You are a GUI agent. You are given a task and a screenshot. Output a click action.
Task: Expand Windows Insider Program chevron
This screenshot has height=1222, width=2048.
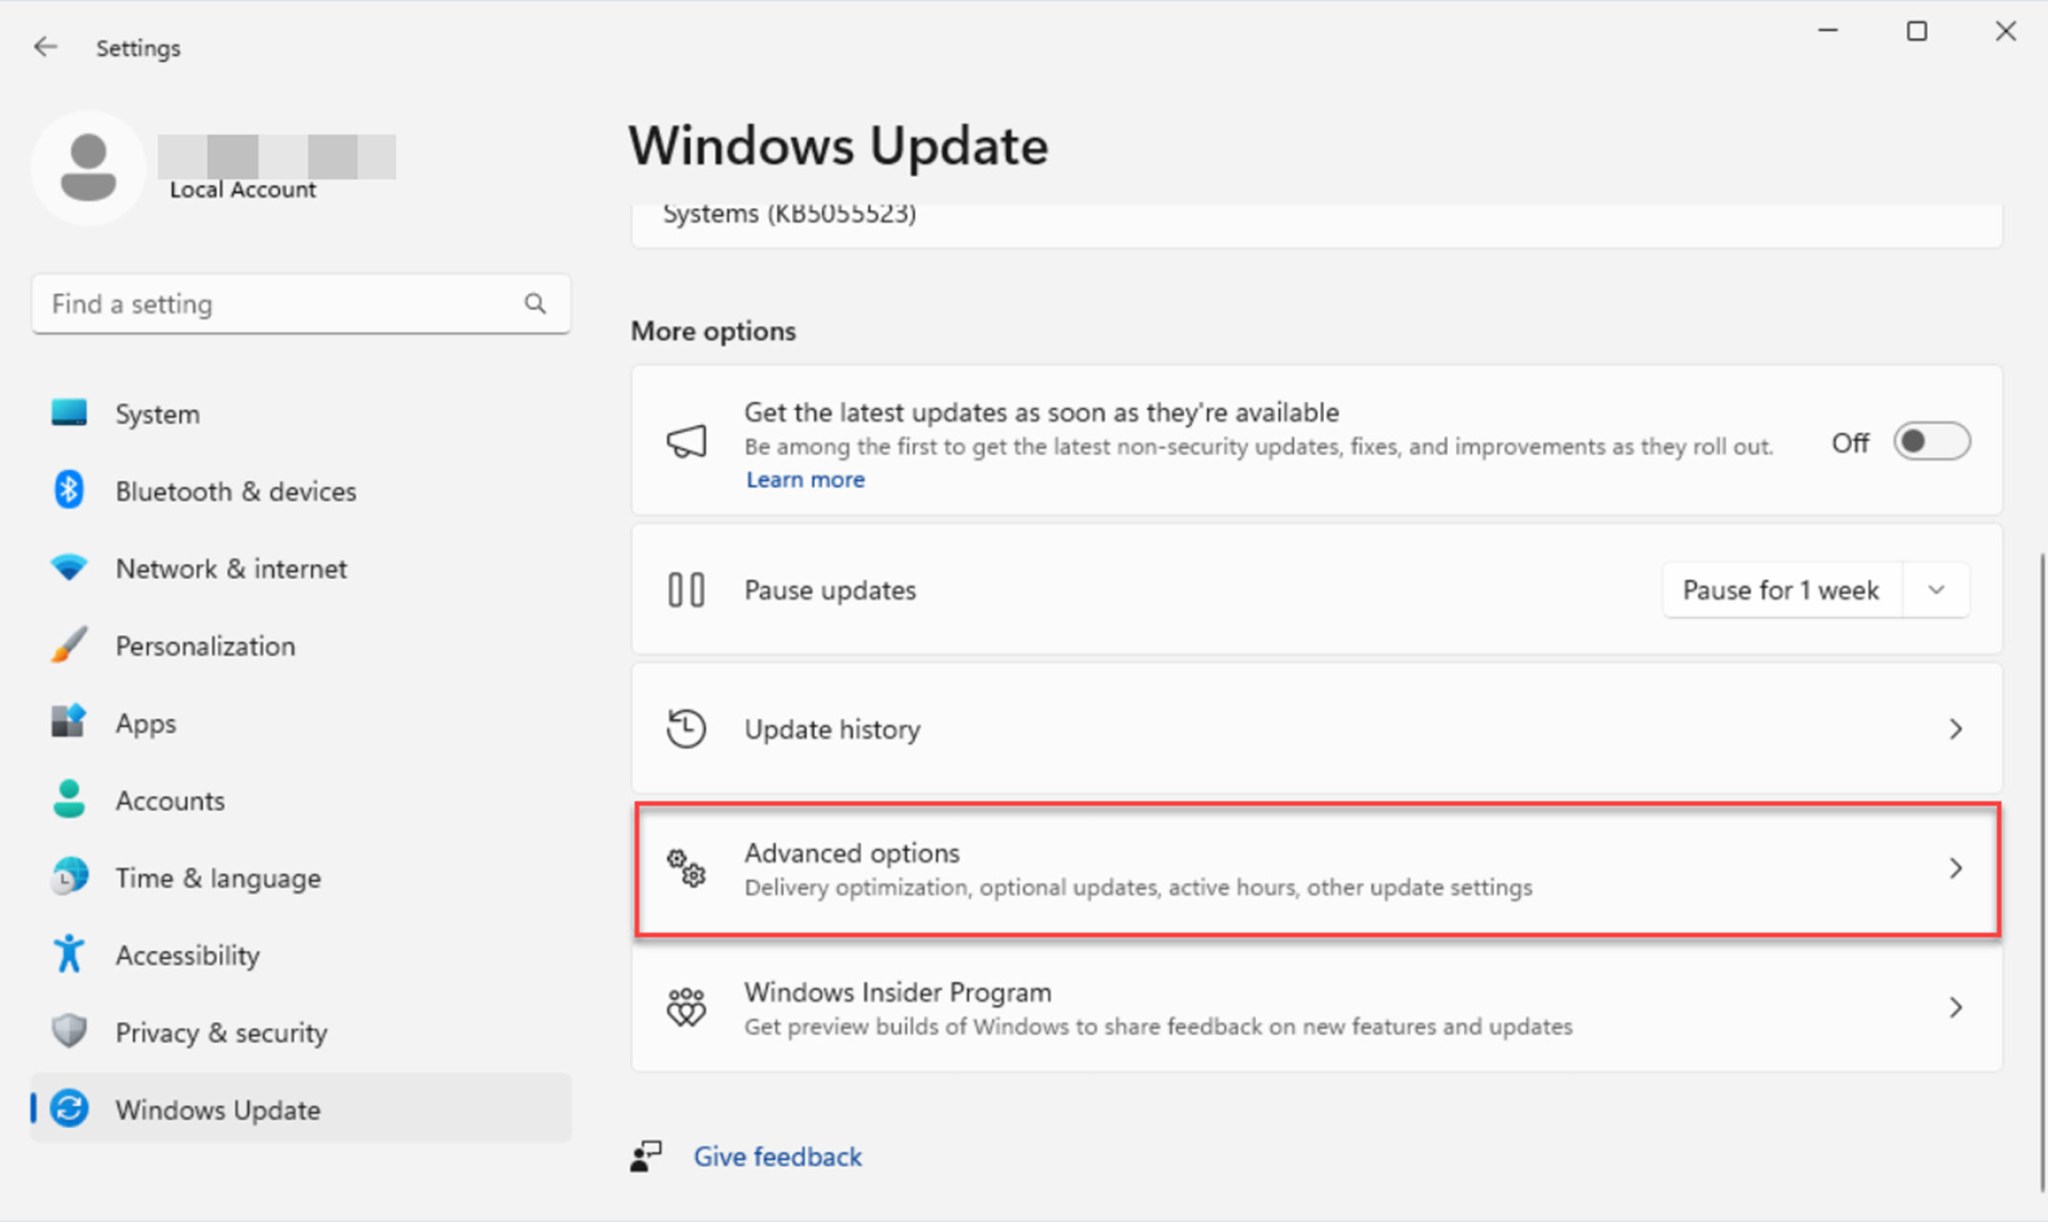pos(1956,1007)
